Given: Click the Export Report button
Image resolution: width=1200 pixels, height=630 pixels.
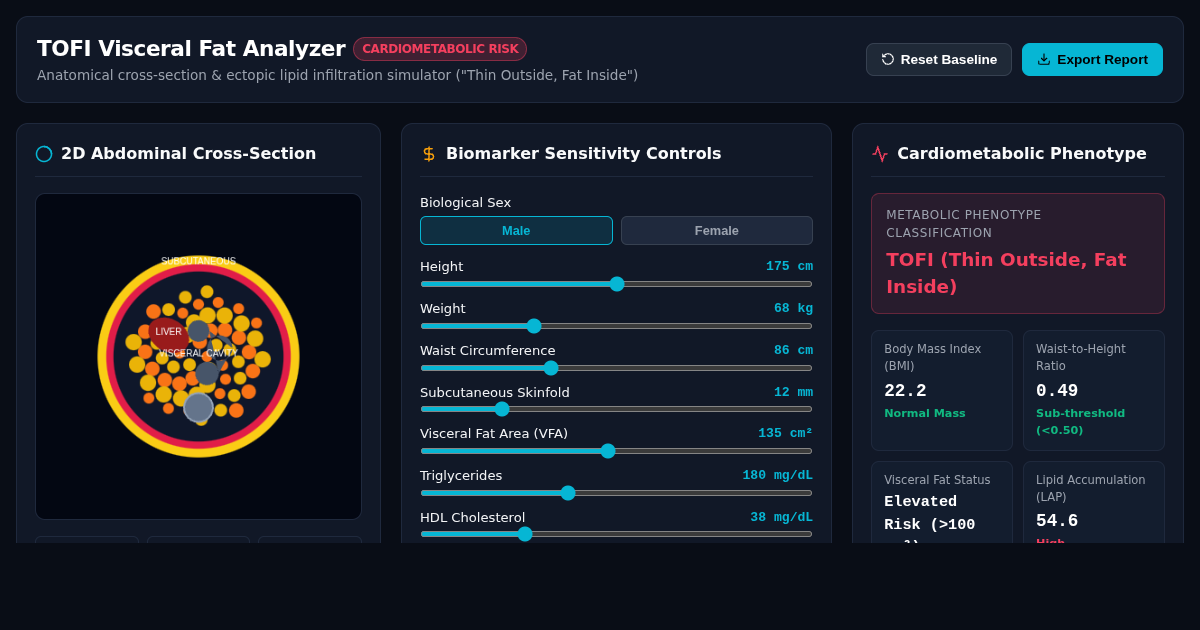Looking at the screenshot, I should coord(1092,59).
